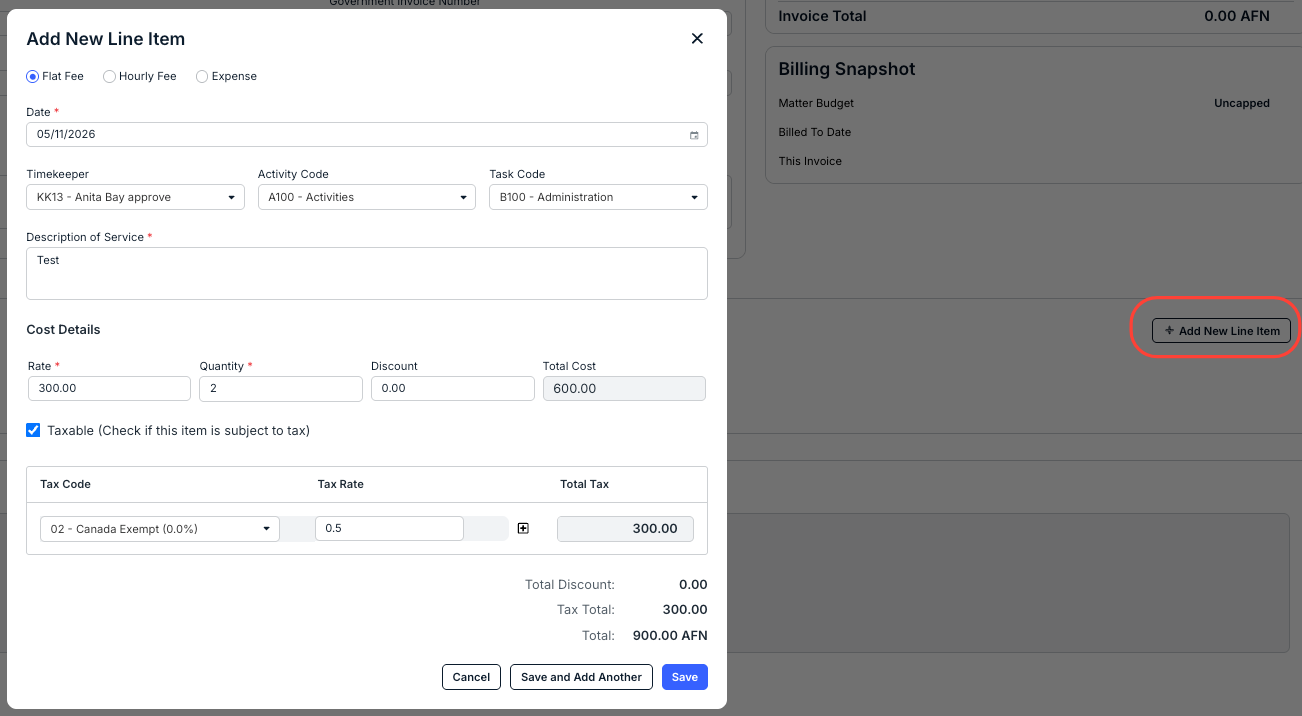The width and height of the screenshot is (1302, 716).
Task: Choose the Expense radio option
Action: (x=202, y=76)
